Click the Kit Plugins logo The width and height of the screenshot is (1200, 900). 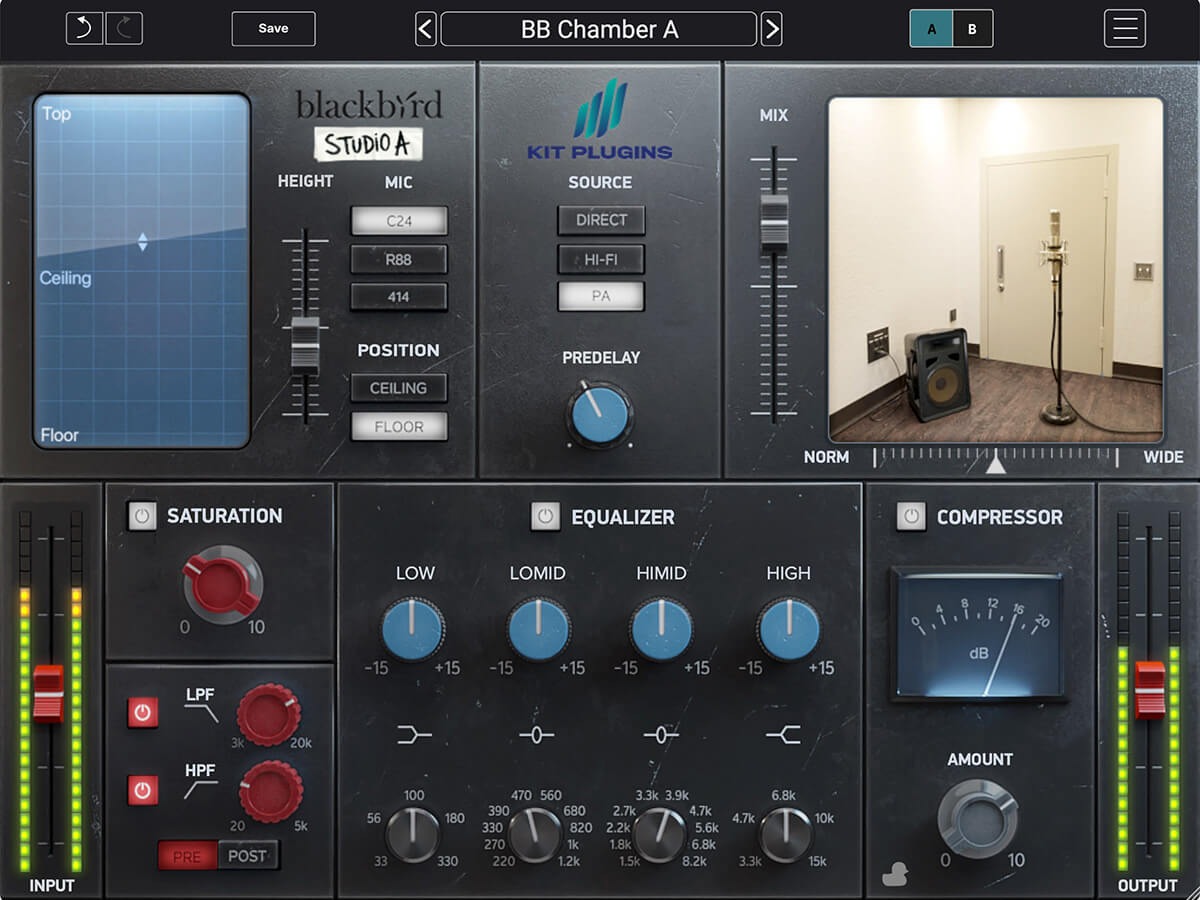tap(600, 122)
